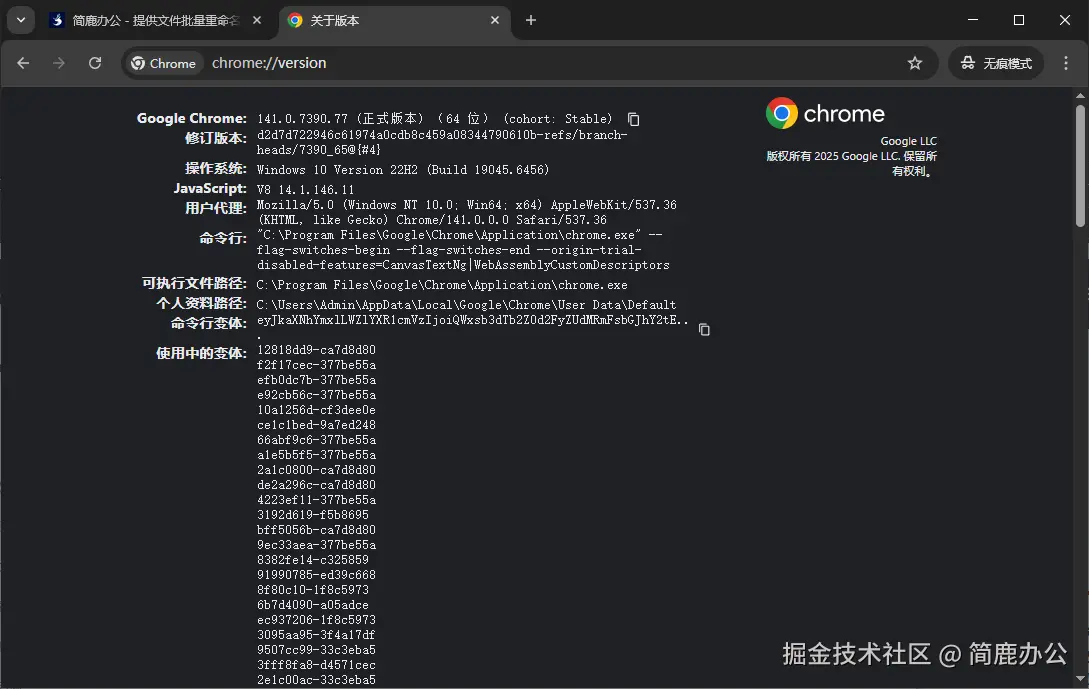This screenshot has height=689, width=1089.
Task: Click variation 66abf9c6-377be55a
Action: coord(316,440)
